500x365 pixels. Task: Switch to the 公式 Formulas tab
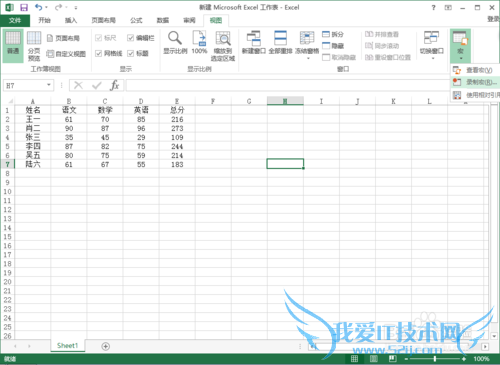[x=136, y=20]
